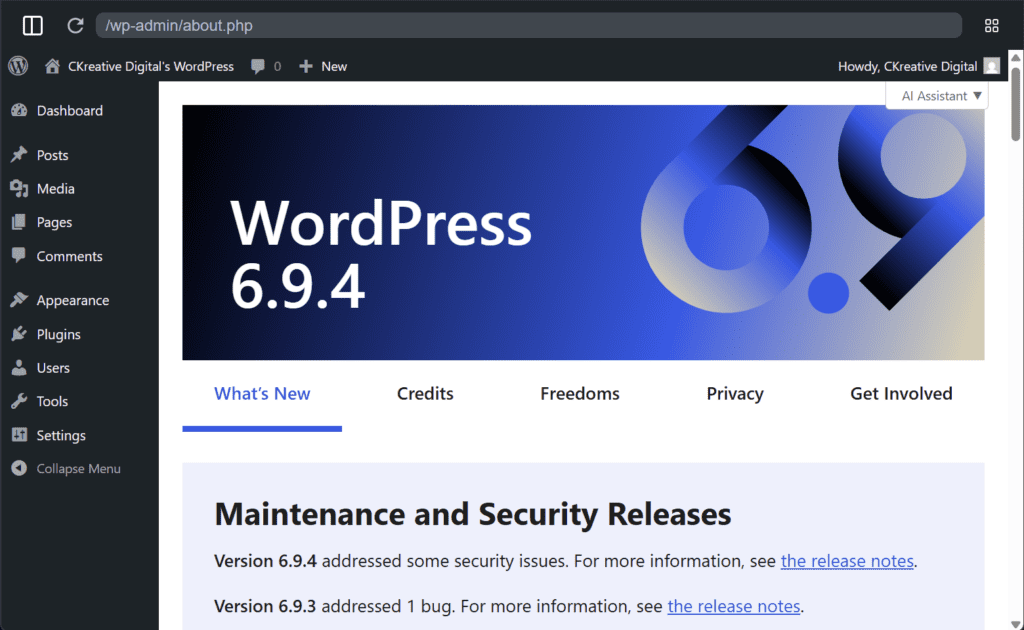The image size is (1024, 630).
Task: Open the release notes for version 6.9.4
Action: (846, 561)
